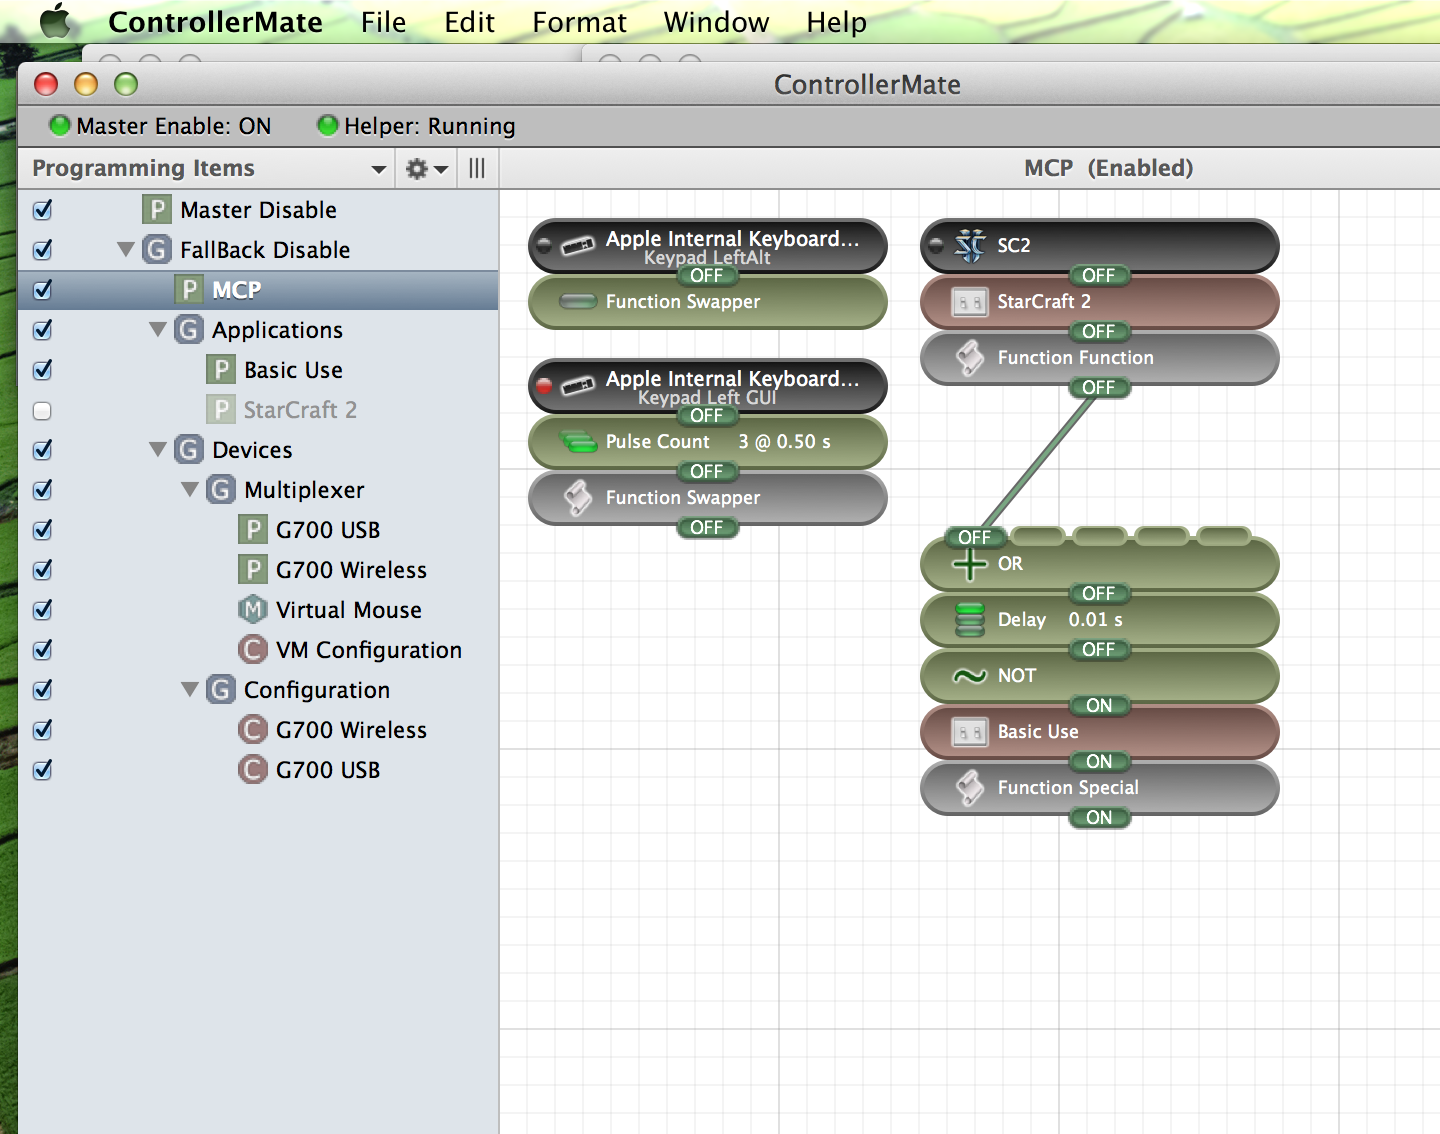
Task: Click the Function Special script icon
Action: (x=969, y=788)
